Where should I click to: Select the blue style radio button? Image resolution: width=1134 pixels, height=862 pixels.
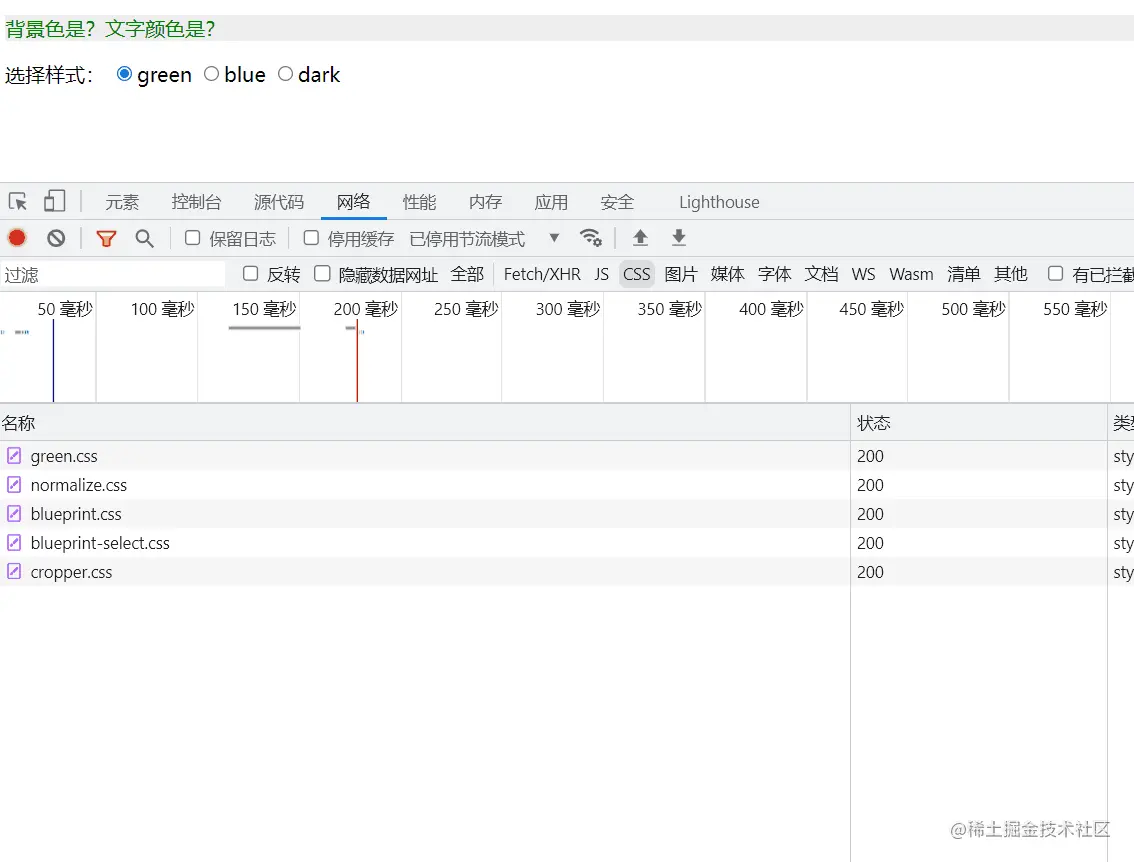211,74
